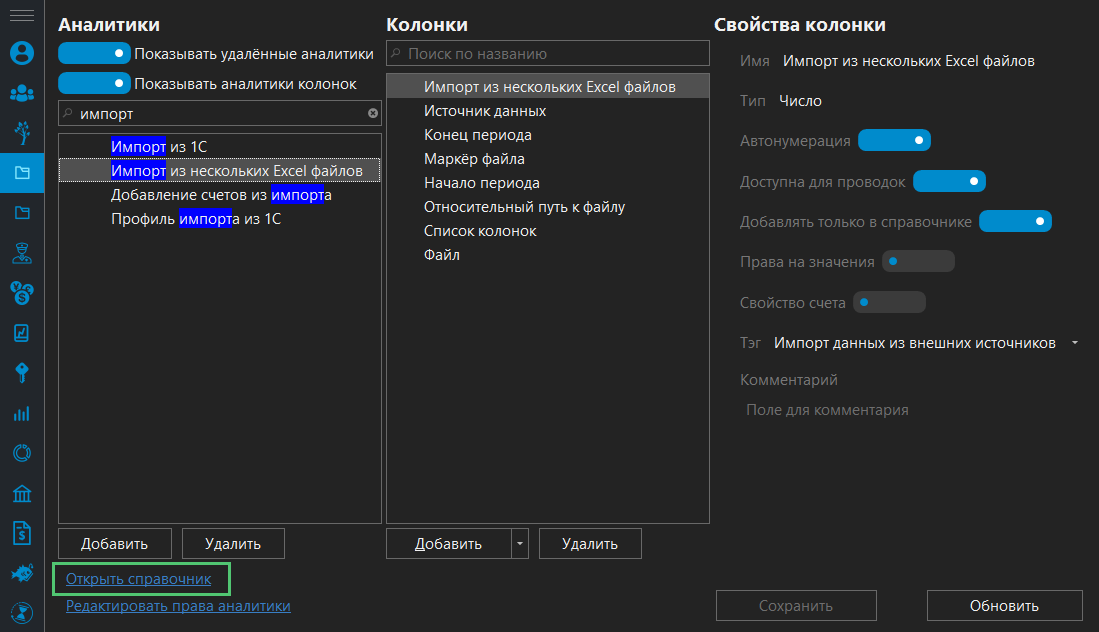Open the arrow next to columns 'Добавить'

click(x=519, y=544)
